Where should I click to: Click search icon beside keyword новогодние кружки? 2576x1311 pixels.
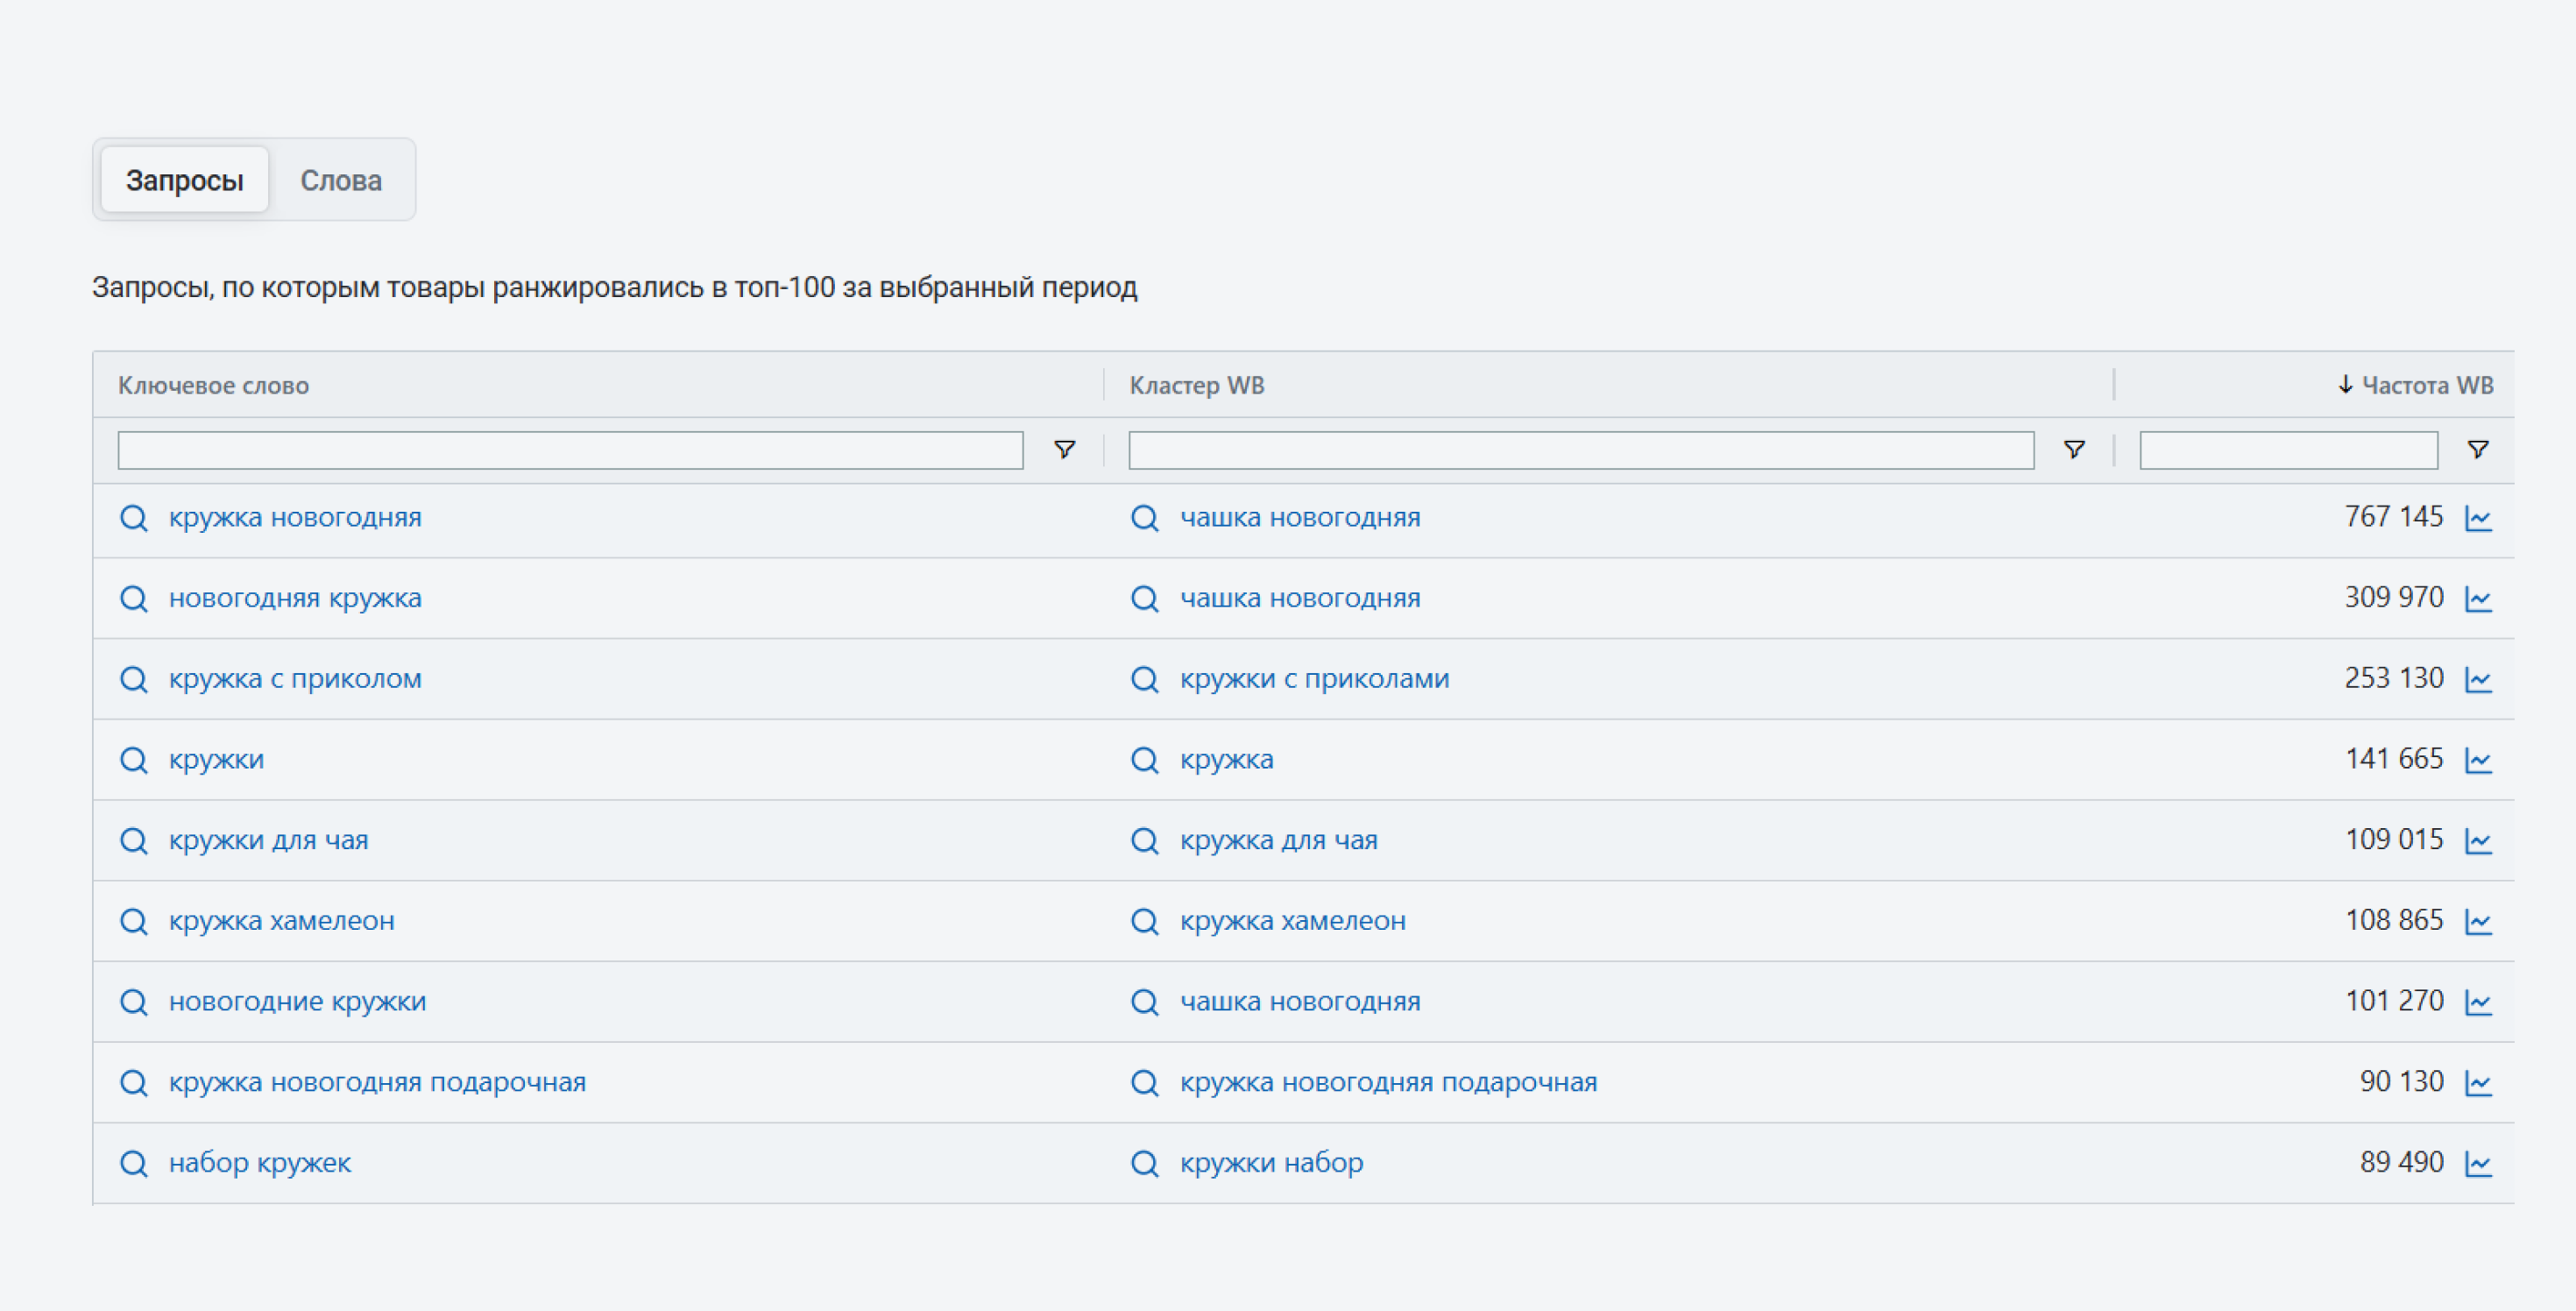point(134,1002)
